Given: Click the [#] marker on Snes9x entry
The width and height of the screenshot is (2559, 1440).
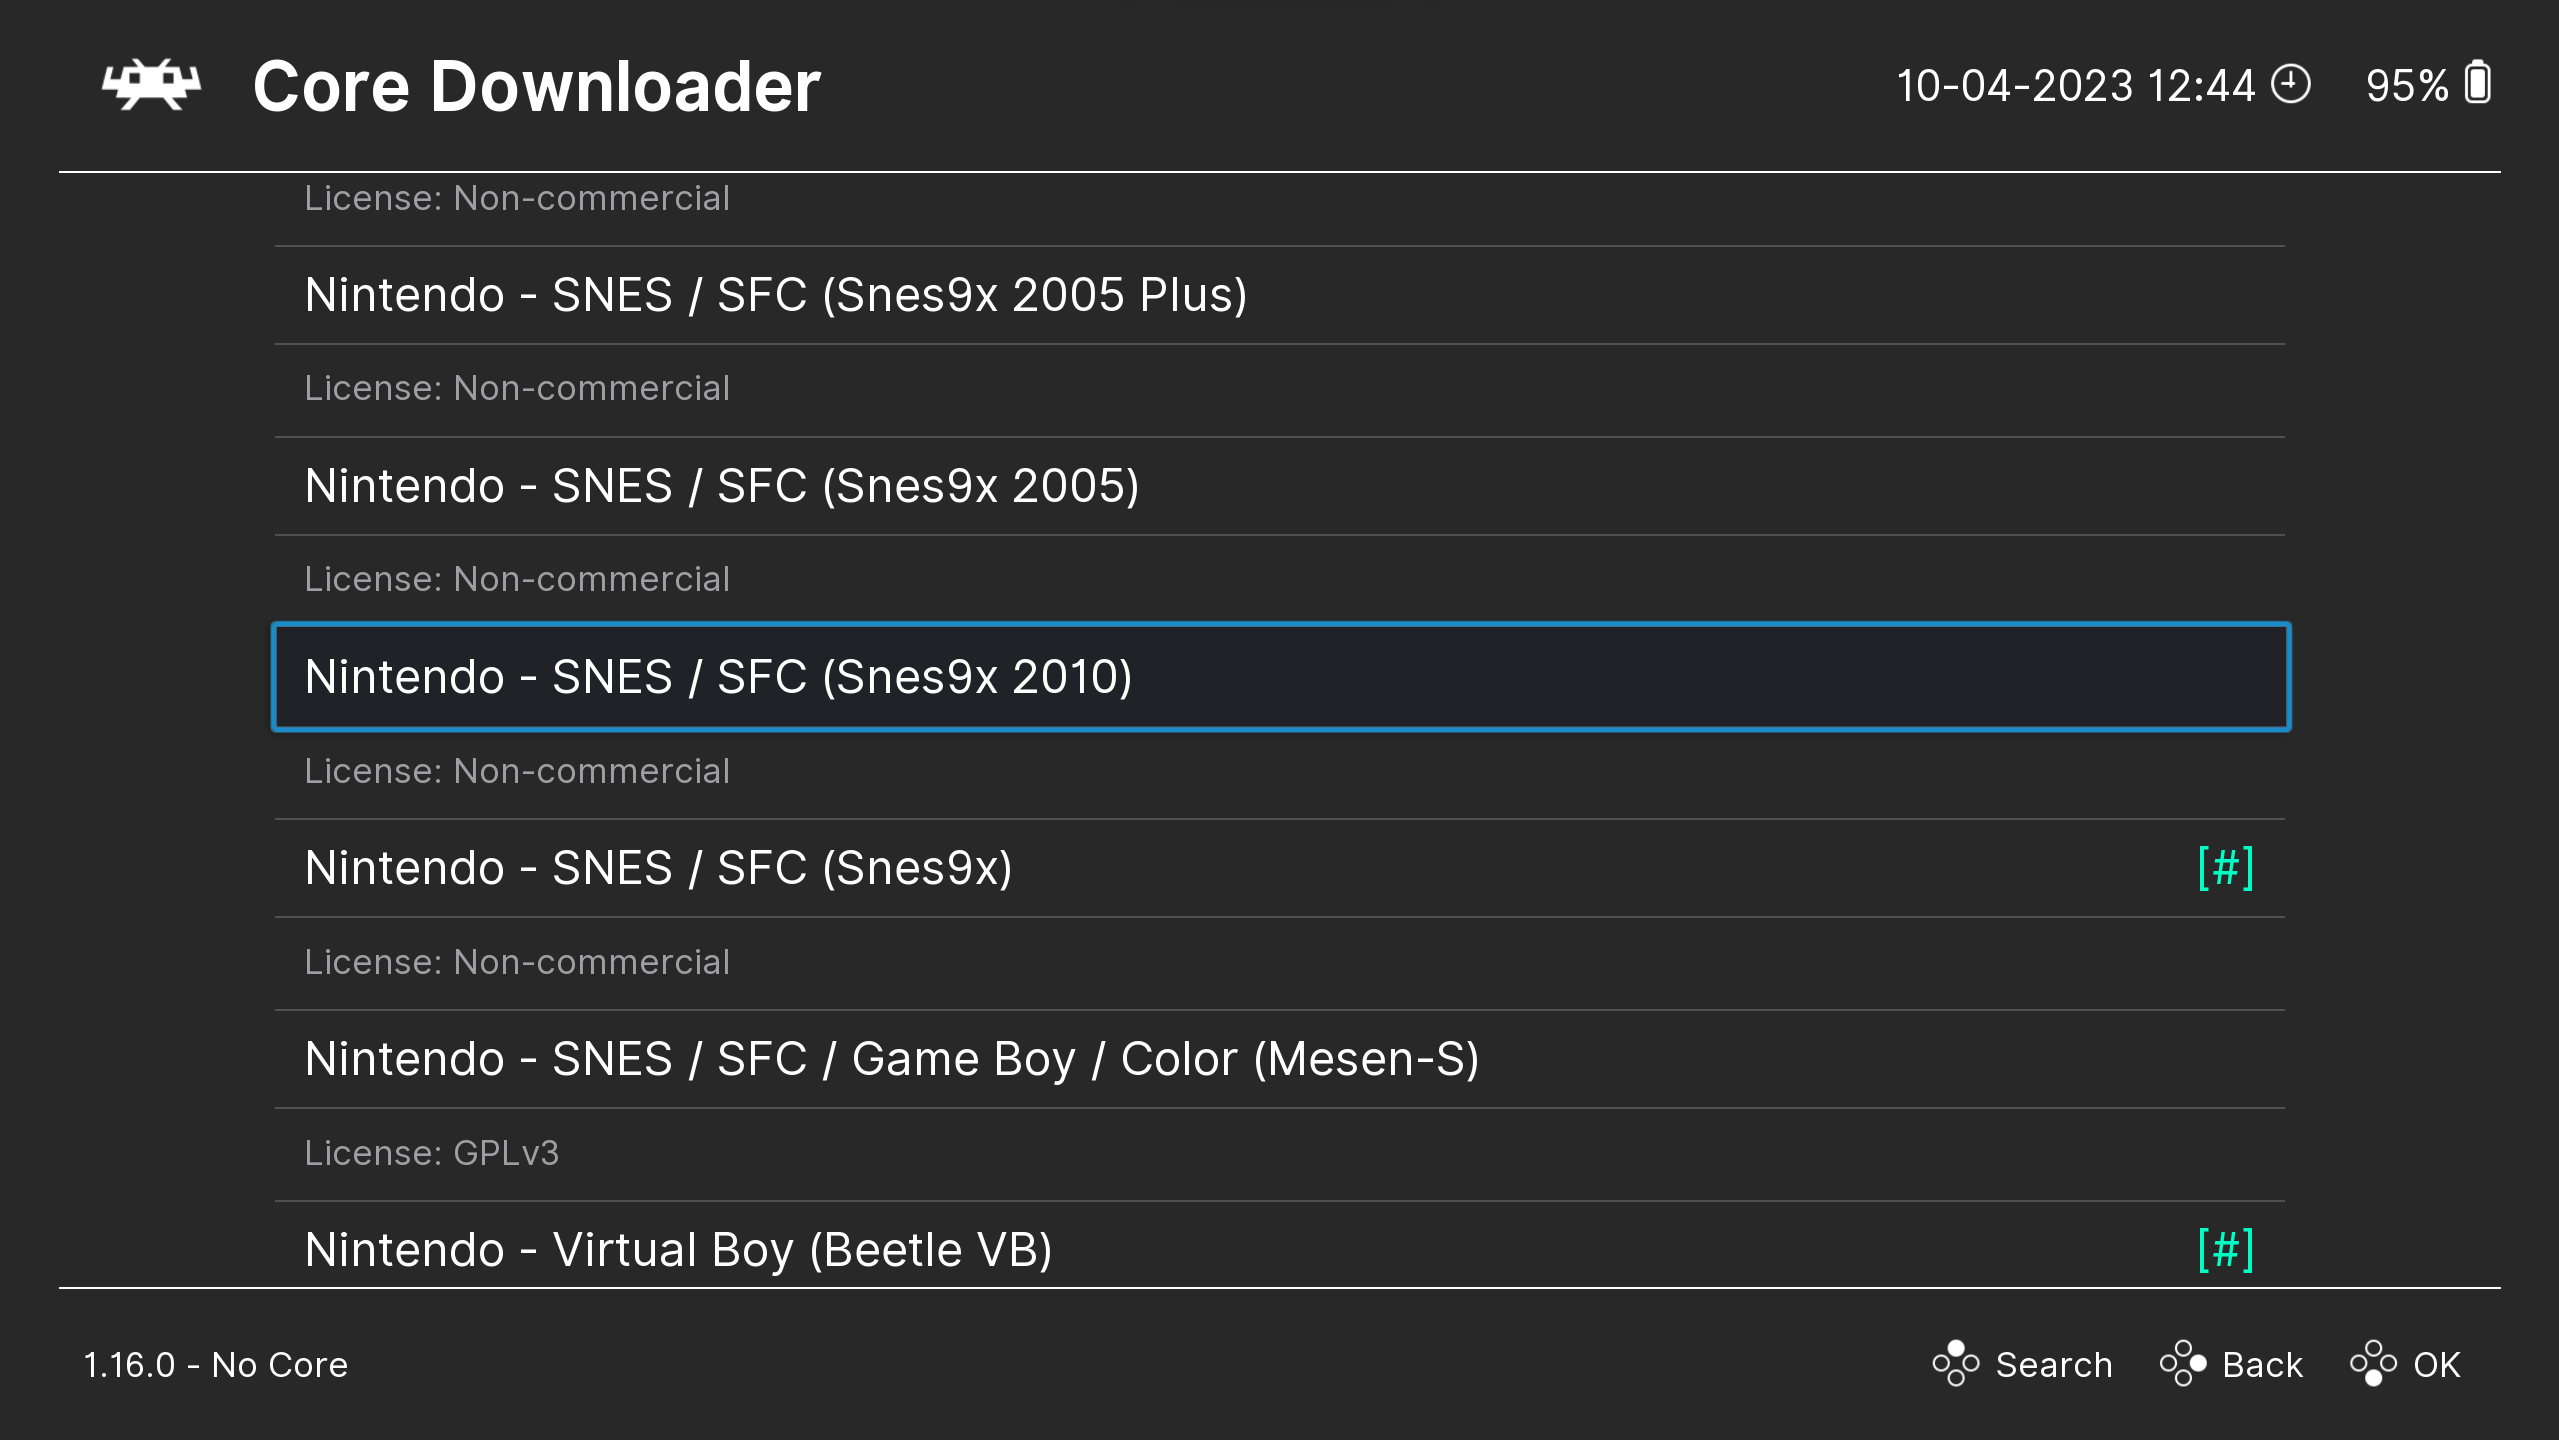Looking at the screenshot, I should pos(2226,868).
